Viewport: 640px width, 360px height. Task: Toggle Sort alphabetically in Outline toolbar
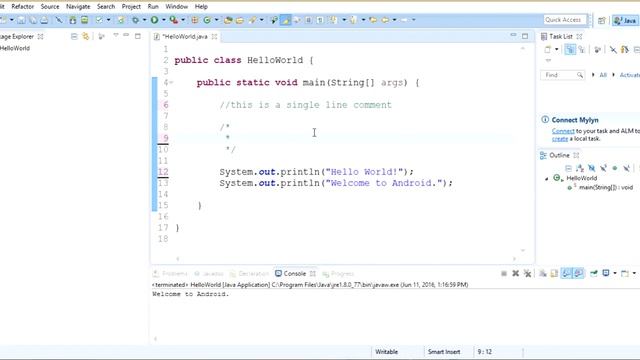coord(580,168)
